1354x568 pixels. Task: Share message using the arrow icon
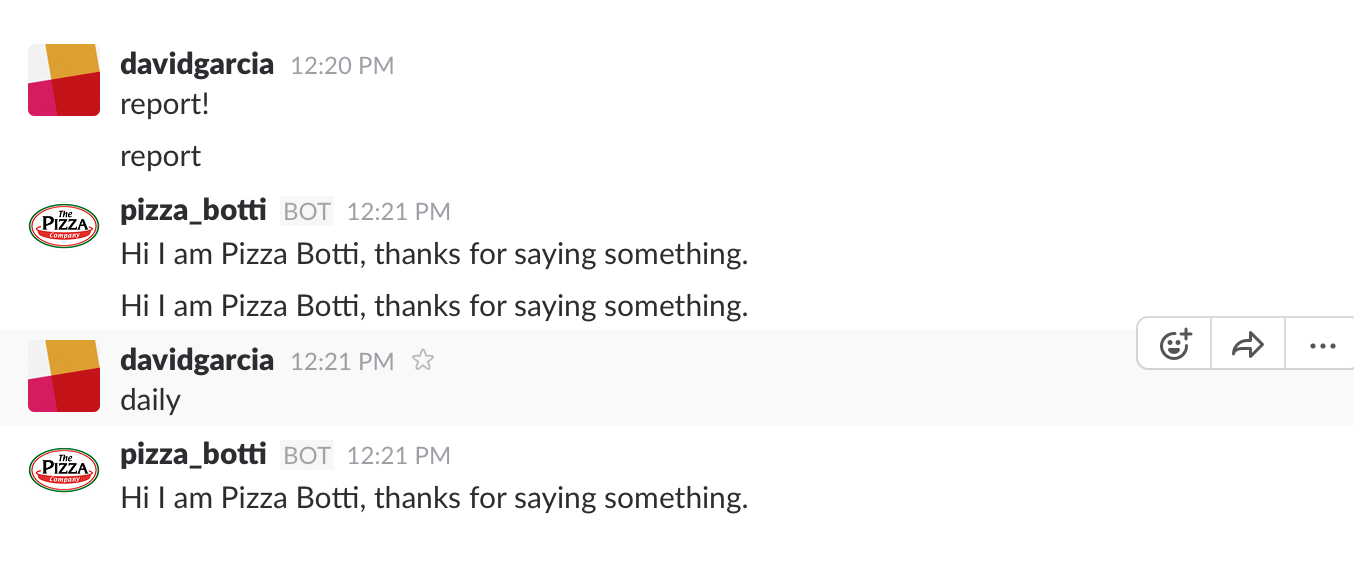(x=1248, y=345)
